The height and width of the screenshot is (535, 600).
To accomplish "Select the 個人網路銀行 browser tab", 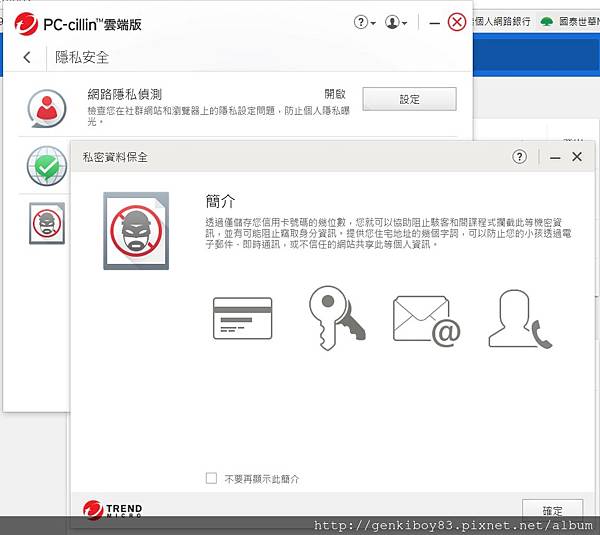I will click(502, 21).
